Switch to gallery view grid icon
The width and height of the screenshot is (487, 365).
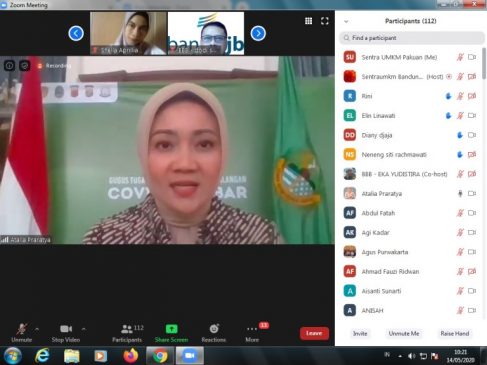coord(309,21)
